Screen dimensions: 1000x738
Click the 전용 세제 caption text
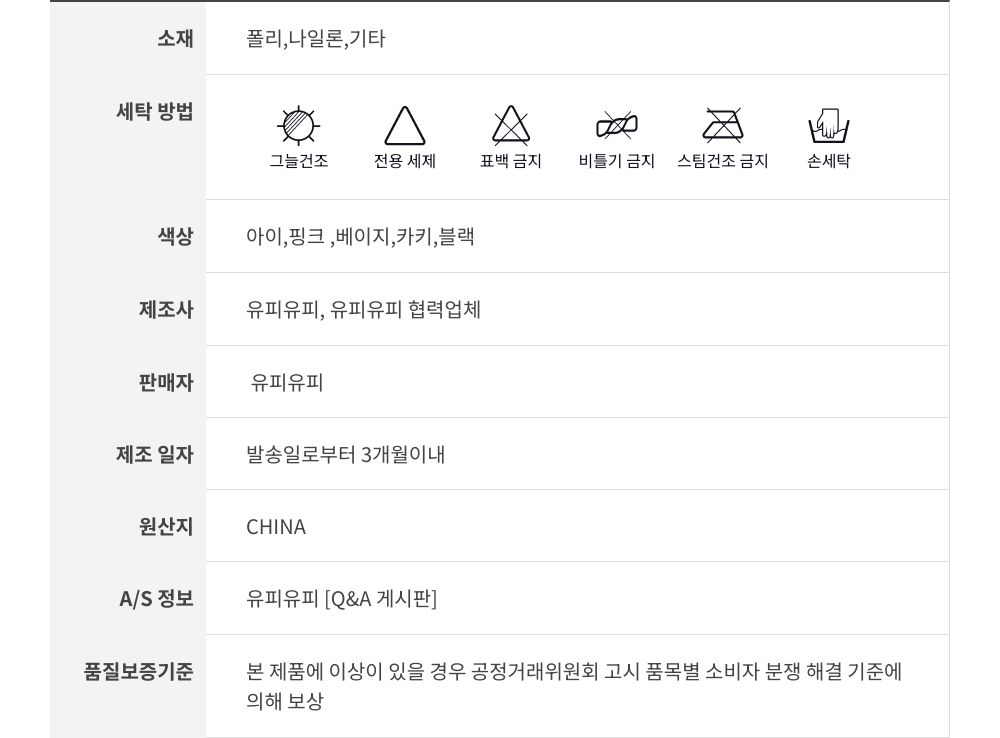tap(405, 161)
